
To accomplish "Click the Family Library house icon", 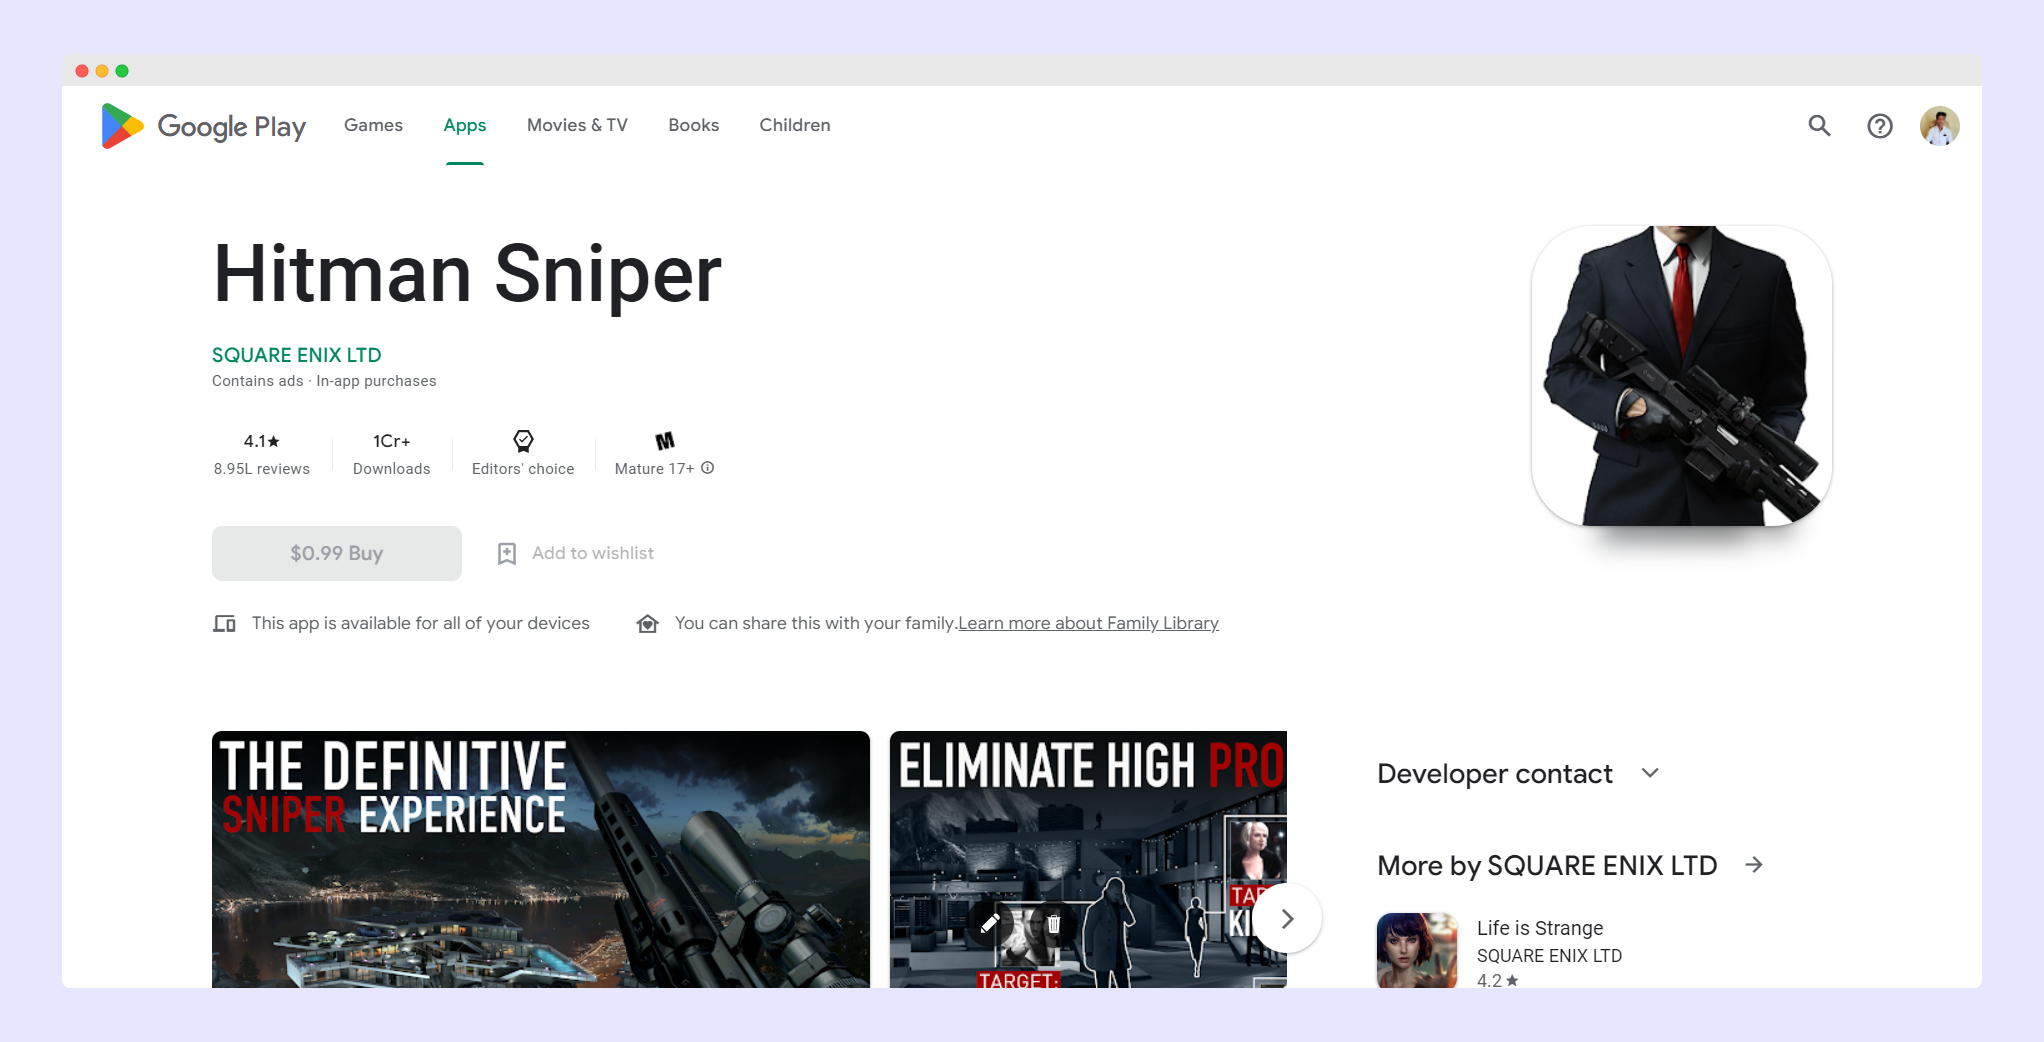I will click(x=648, y=622).
